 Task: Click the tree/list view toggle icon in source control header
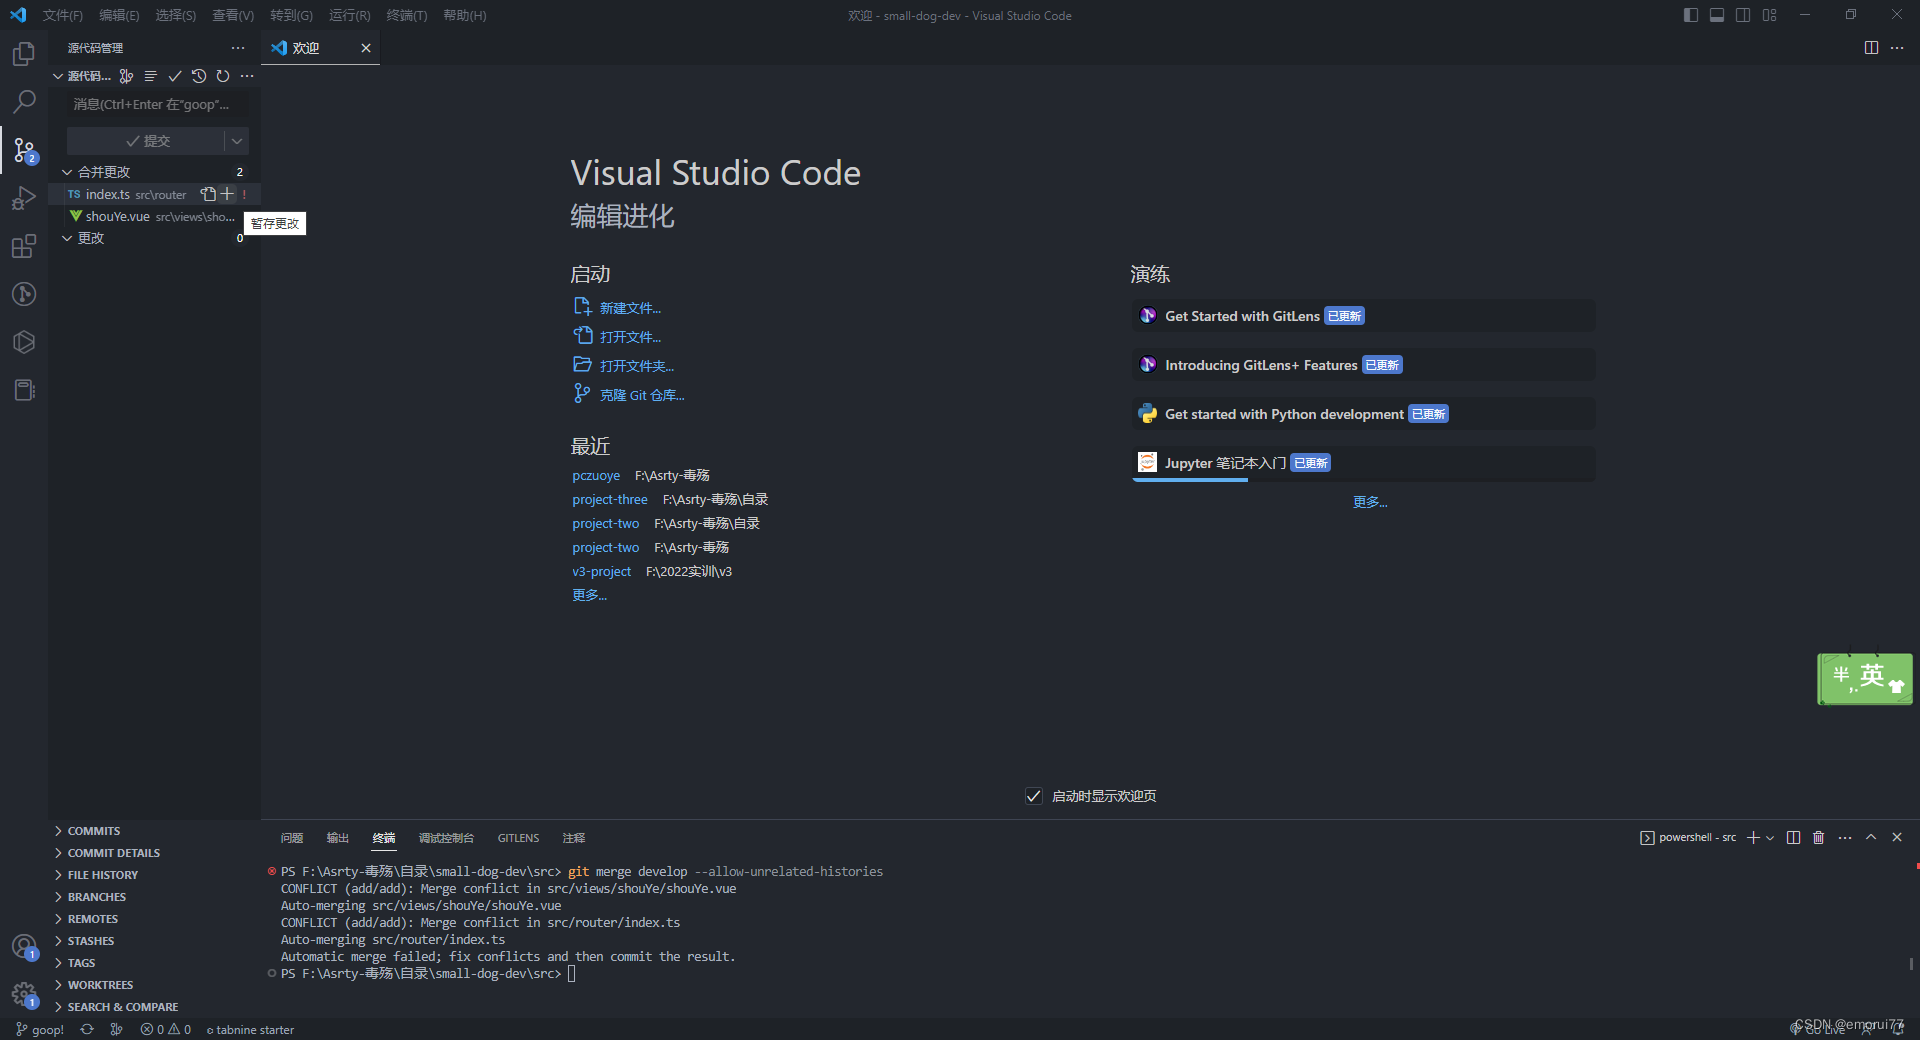(150, 76)
